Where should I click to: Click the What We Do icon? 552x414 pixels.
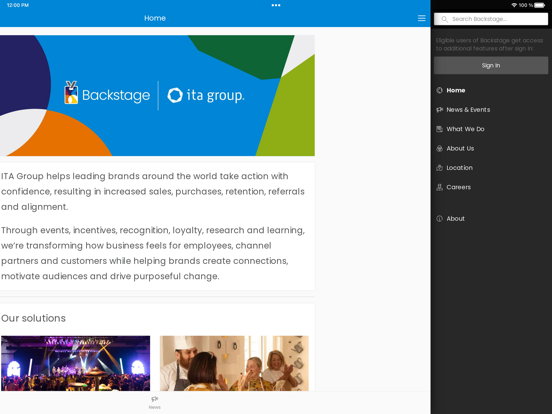click(439, 129)
